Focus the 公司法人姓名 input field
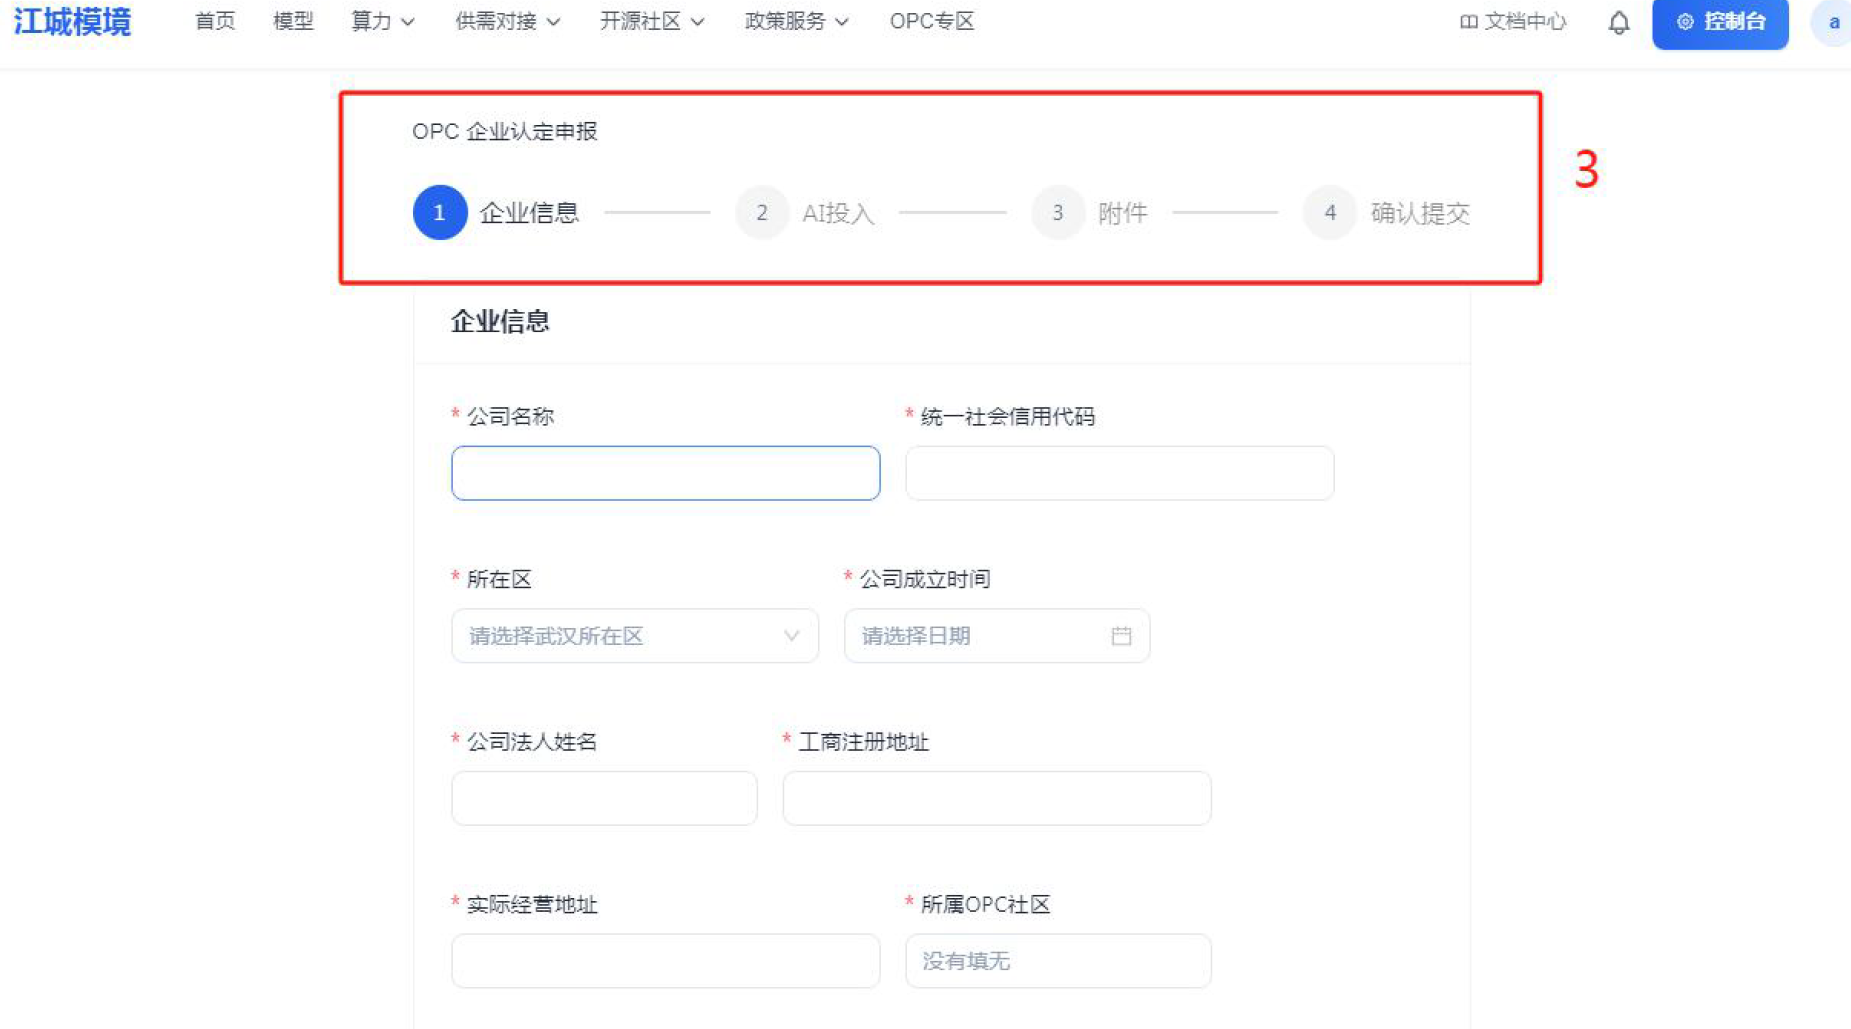Viewport: 1851px width, 1029px height. [x=604, y=798]
